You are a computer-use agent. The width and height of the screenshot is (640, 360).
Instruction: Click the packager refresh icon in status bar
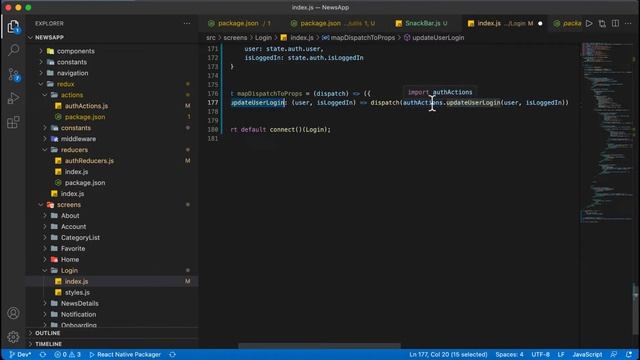coord(173,354)
